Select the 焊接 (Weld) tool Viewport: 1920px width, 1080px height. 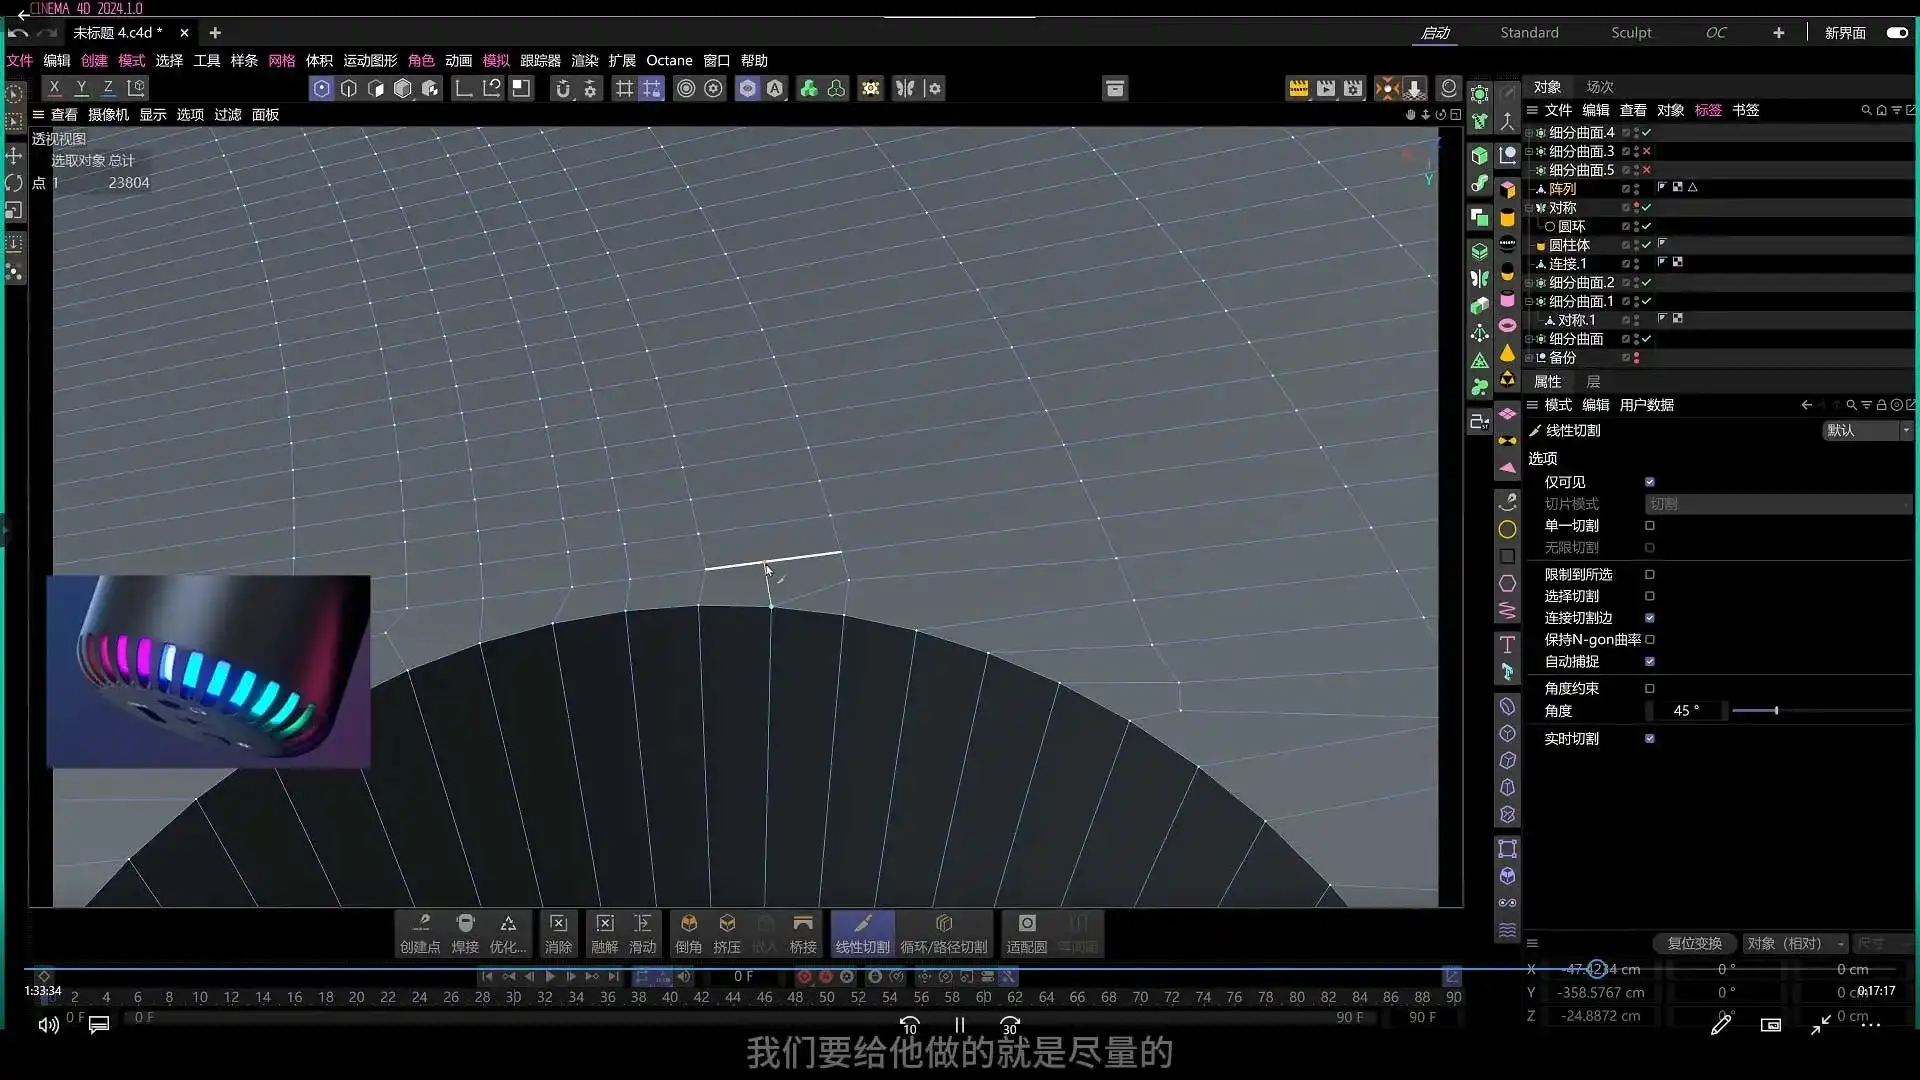coord(464,934)
